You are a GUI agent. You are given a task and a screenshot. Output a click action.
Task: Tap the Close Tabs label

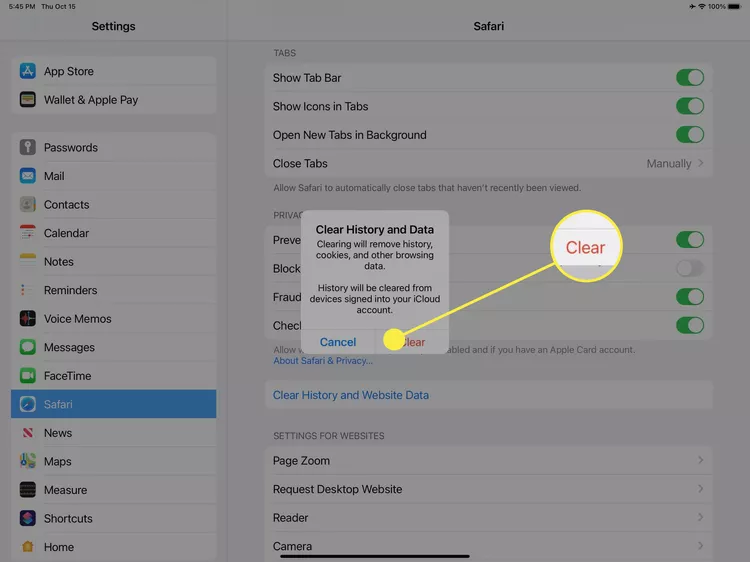[x=300, y=164]
